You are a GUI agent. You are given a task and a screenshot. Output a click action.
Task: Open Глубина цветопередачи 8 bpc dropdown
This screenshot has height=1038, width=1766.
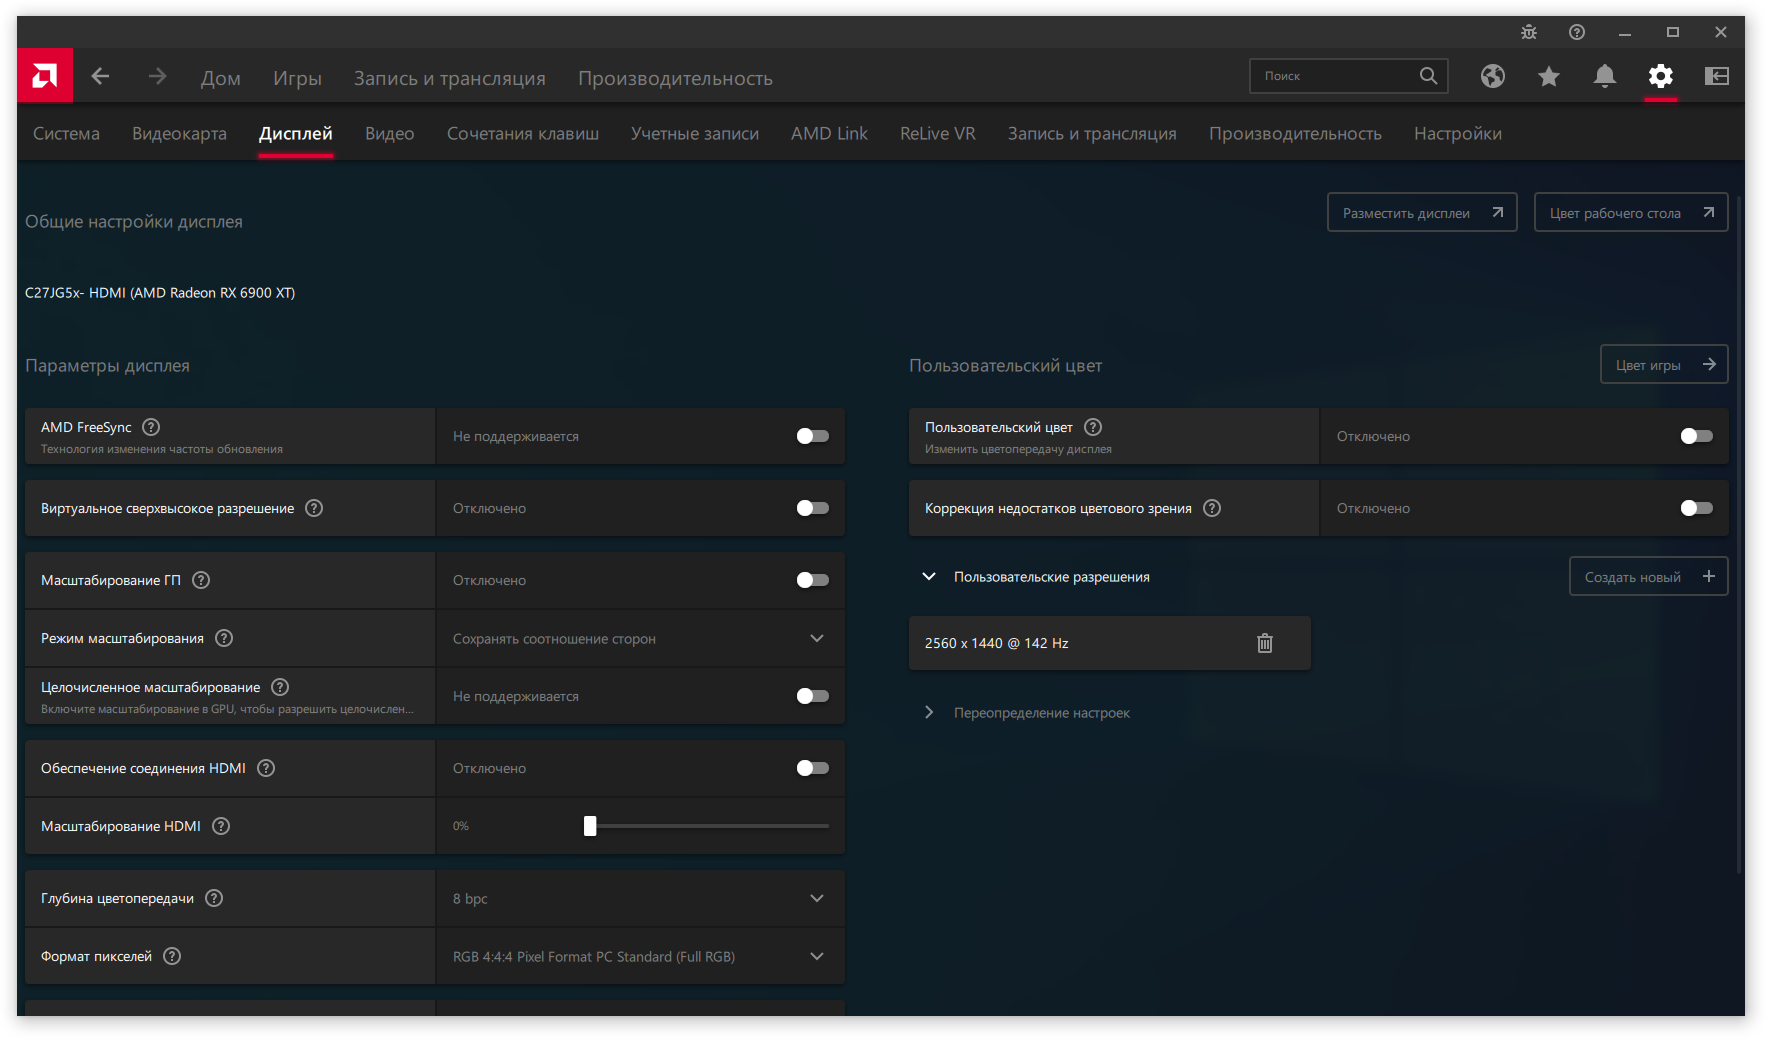tap(640, 898)
